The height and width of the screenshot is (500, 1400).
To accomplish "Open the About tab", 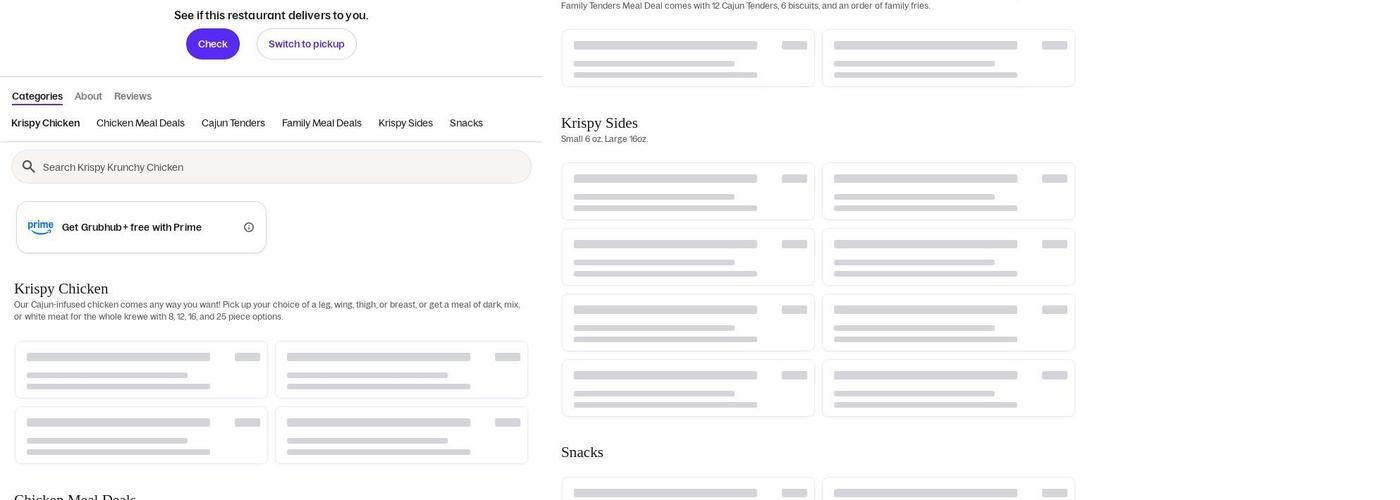I will [x=88, y=96].
